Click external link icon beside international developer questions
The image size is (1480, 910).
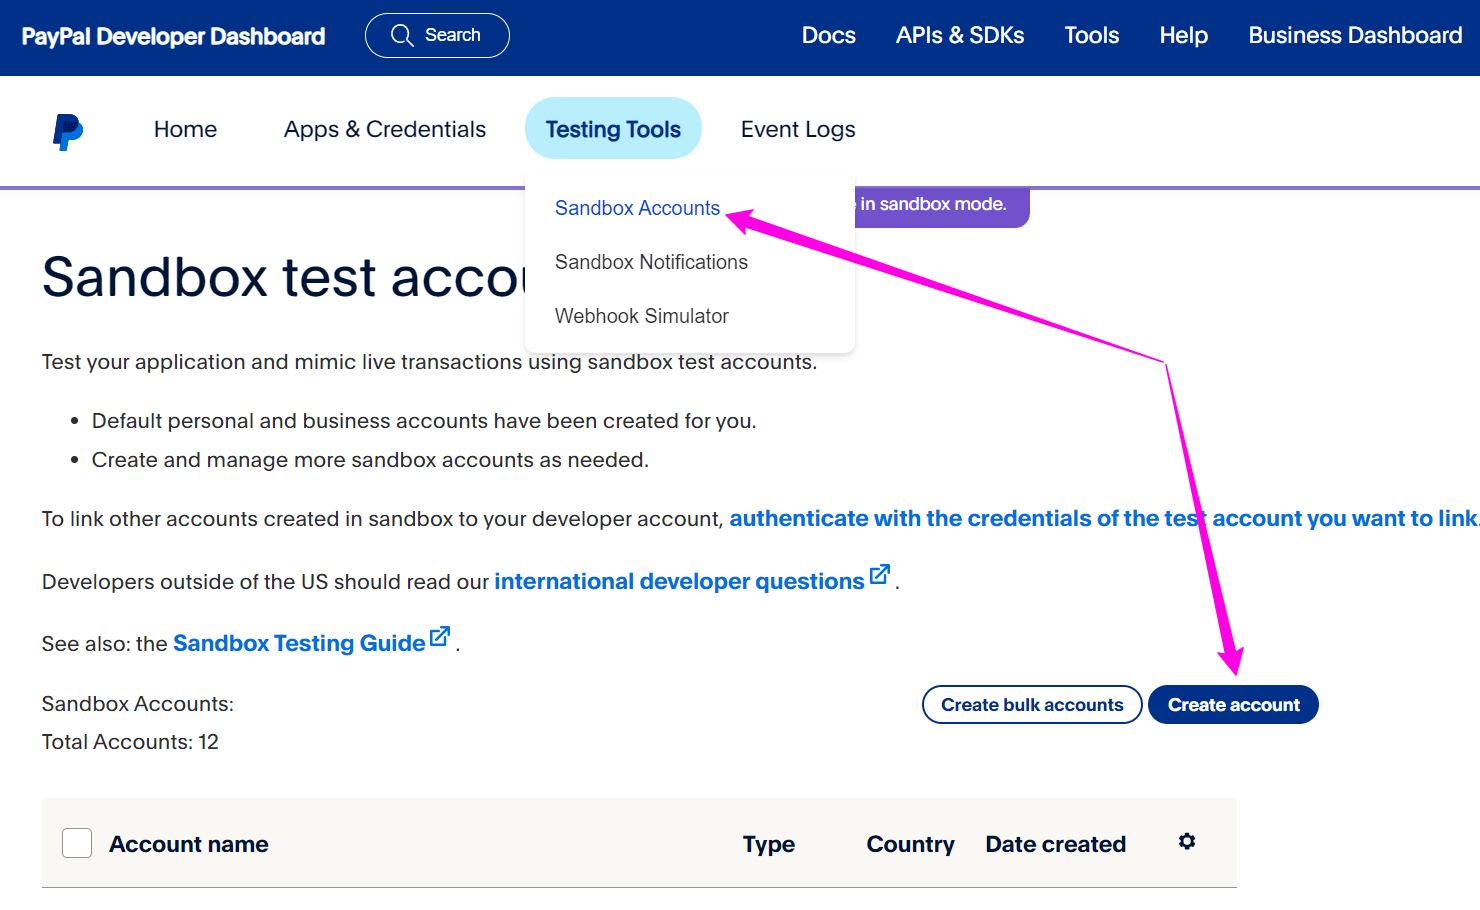879,573
